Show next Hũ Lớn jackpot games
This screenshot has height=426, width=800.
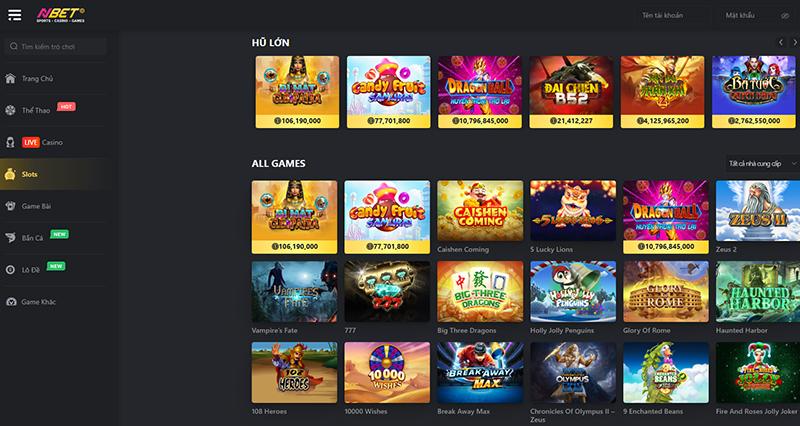tap(794, 42)
